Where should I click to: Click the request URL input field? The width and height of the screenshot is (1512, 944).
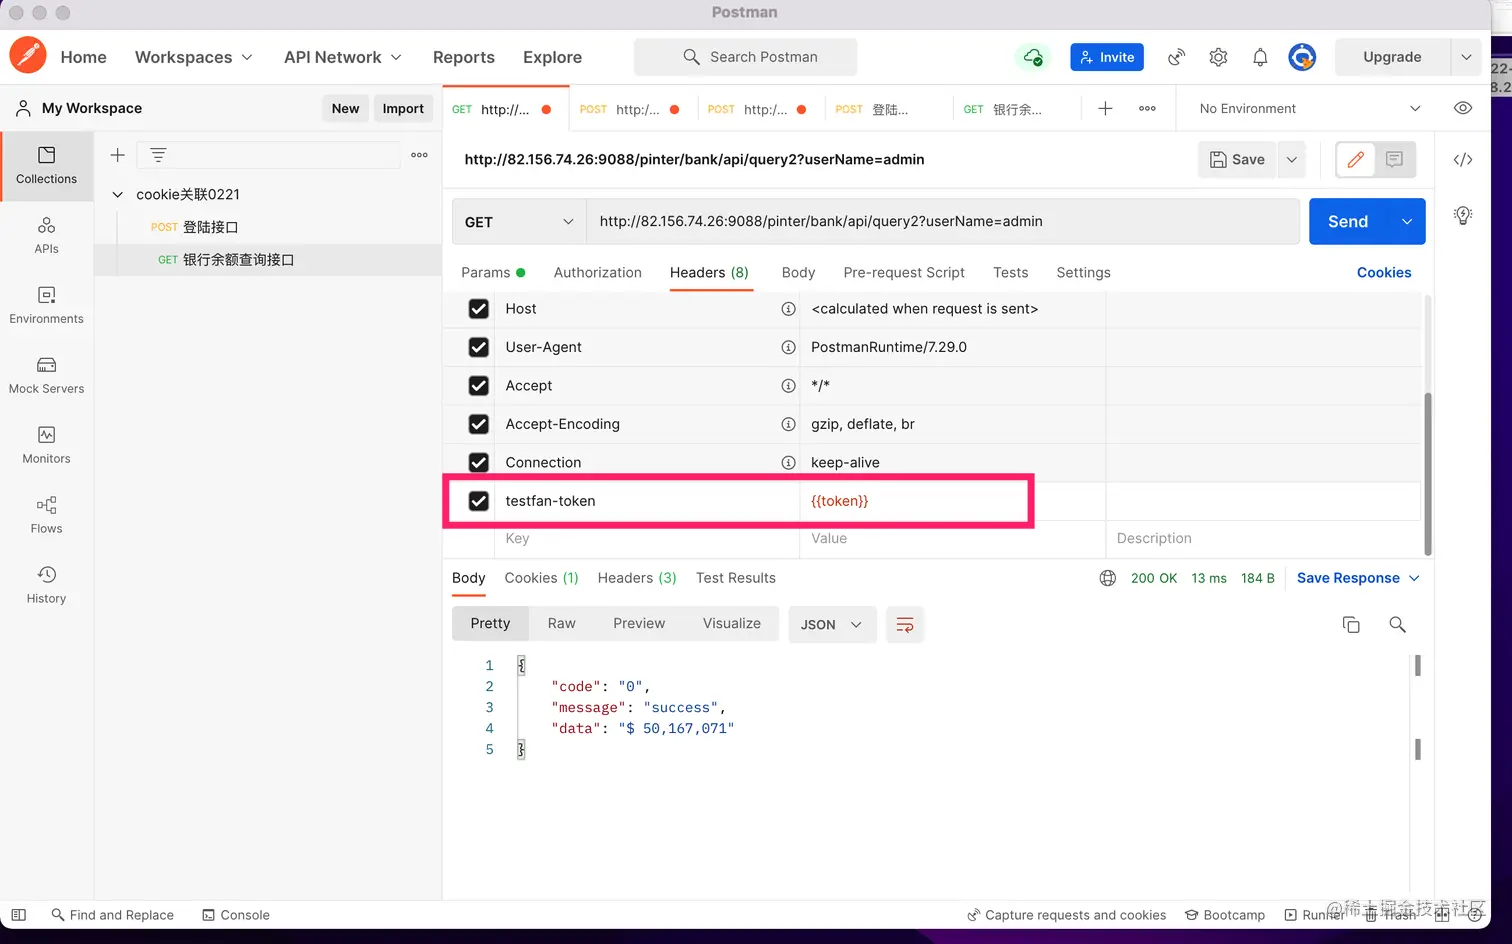(943, 222)
